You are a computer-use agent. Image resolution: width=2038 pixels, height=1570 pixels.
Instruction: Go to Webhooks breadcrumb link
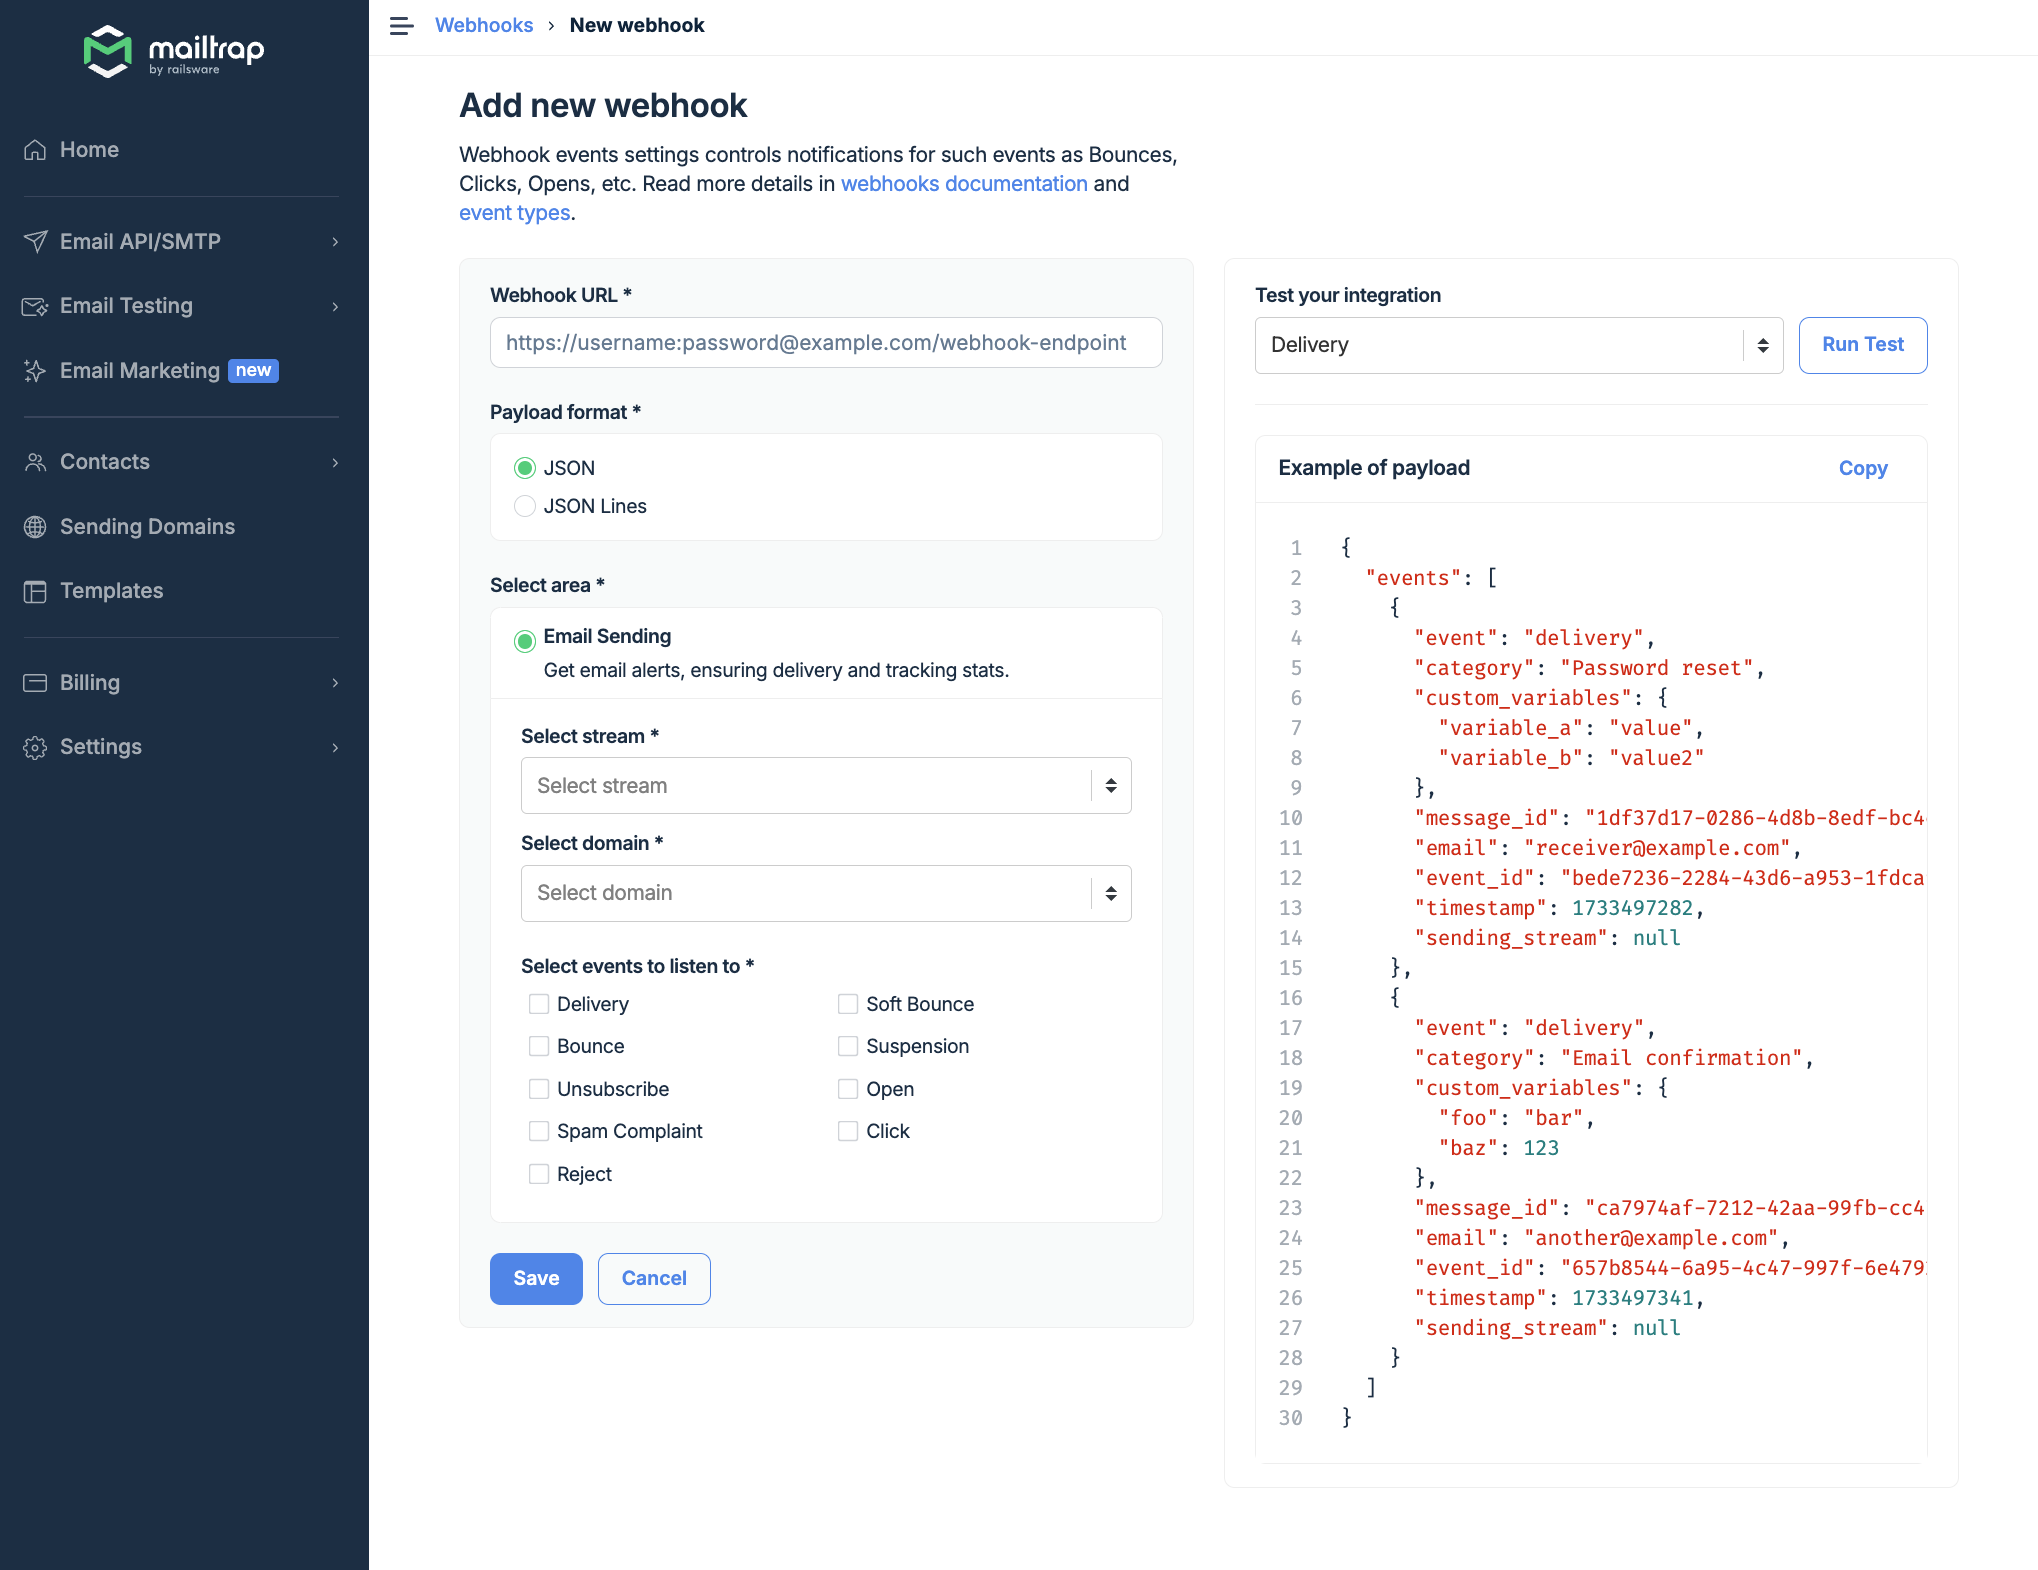click(484, 25)
